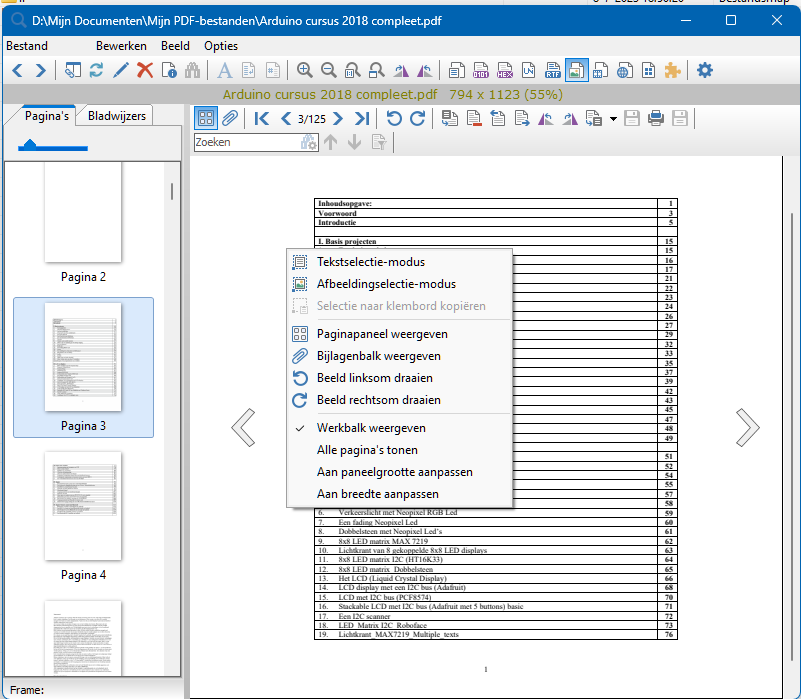Switch to RTF view mode
801x699 pixels.
tap(553, 71)
